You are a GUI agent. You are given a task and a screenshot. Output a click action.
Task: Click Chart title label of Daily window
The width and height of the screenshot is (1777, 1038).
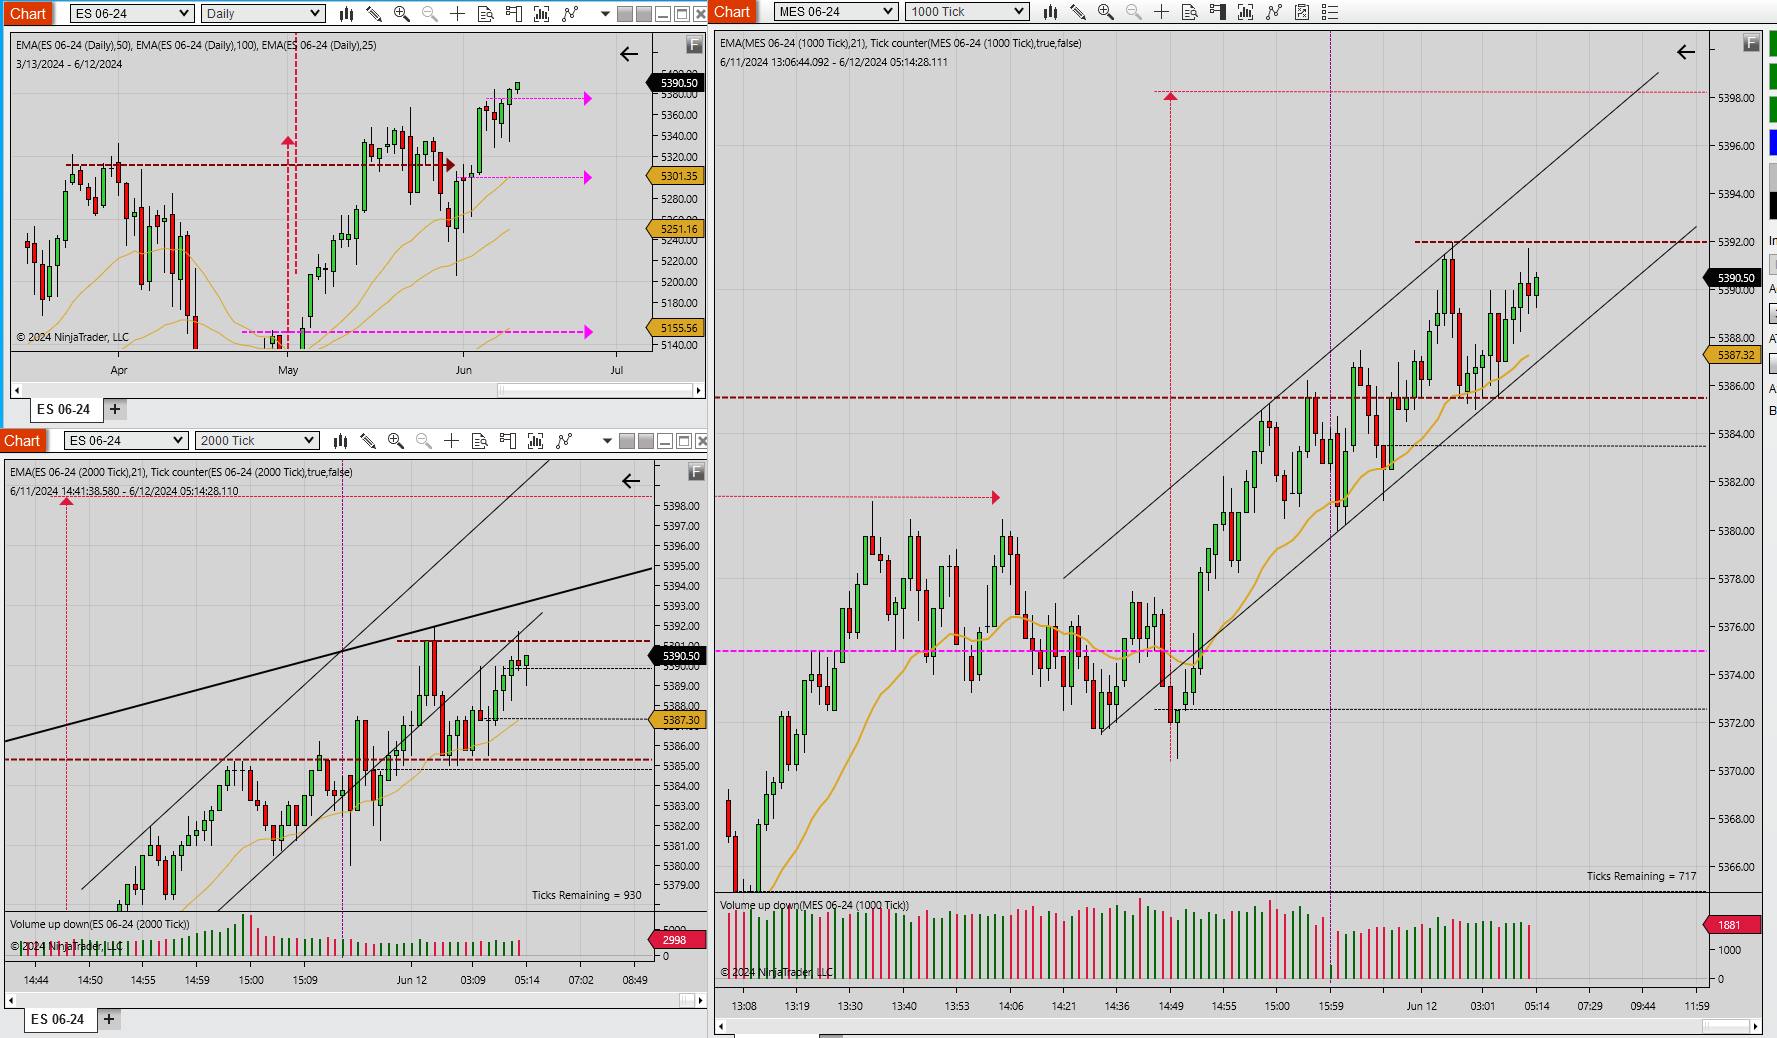[28, 13]
